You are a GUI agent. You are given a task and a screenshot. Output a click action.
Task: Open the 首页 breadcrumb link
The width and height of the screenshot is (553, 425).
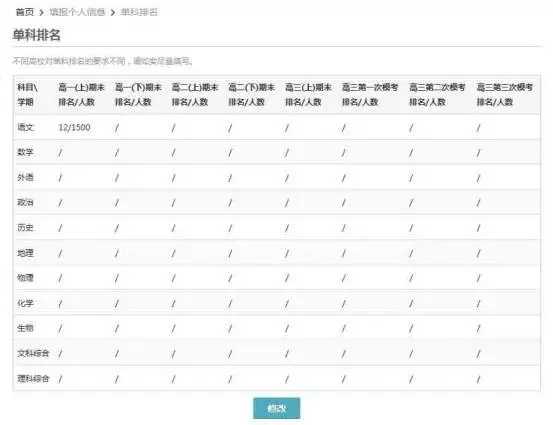tap(25, 12)
